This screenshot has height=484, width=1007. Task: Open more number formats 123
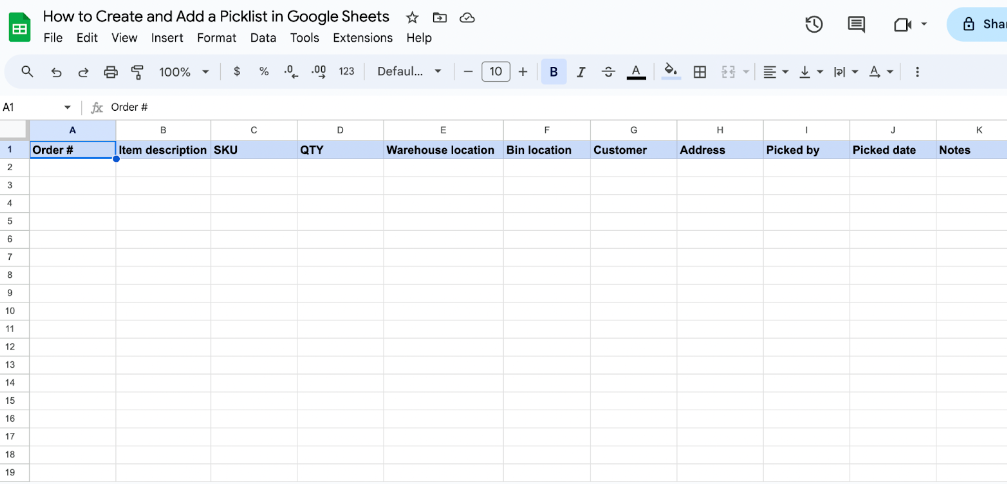[347, 72]
